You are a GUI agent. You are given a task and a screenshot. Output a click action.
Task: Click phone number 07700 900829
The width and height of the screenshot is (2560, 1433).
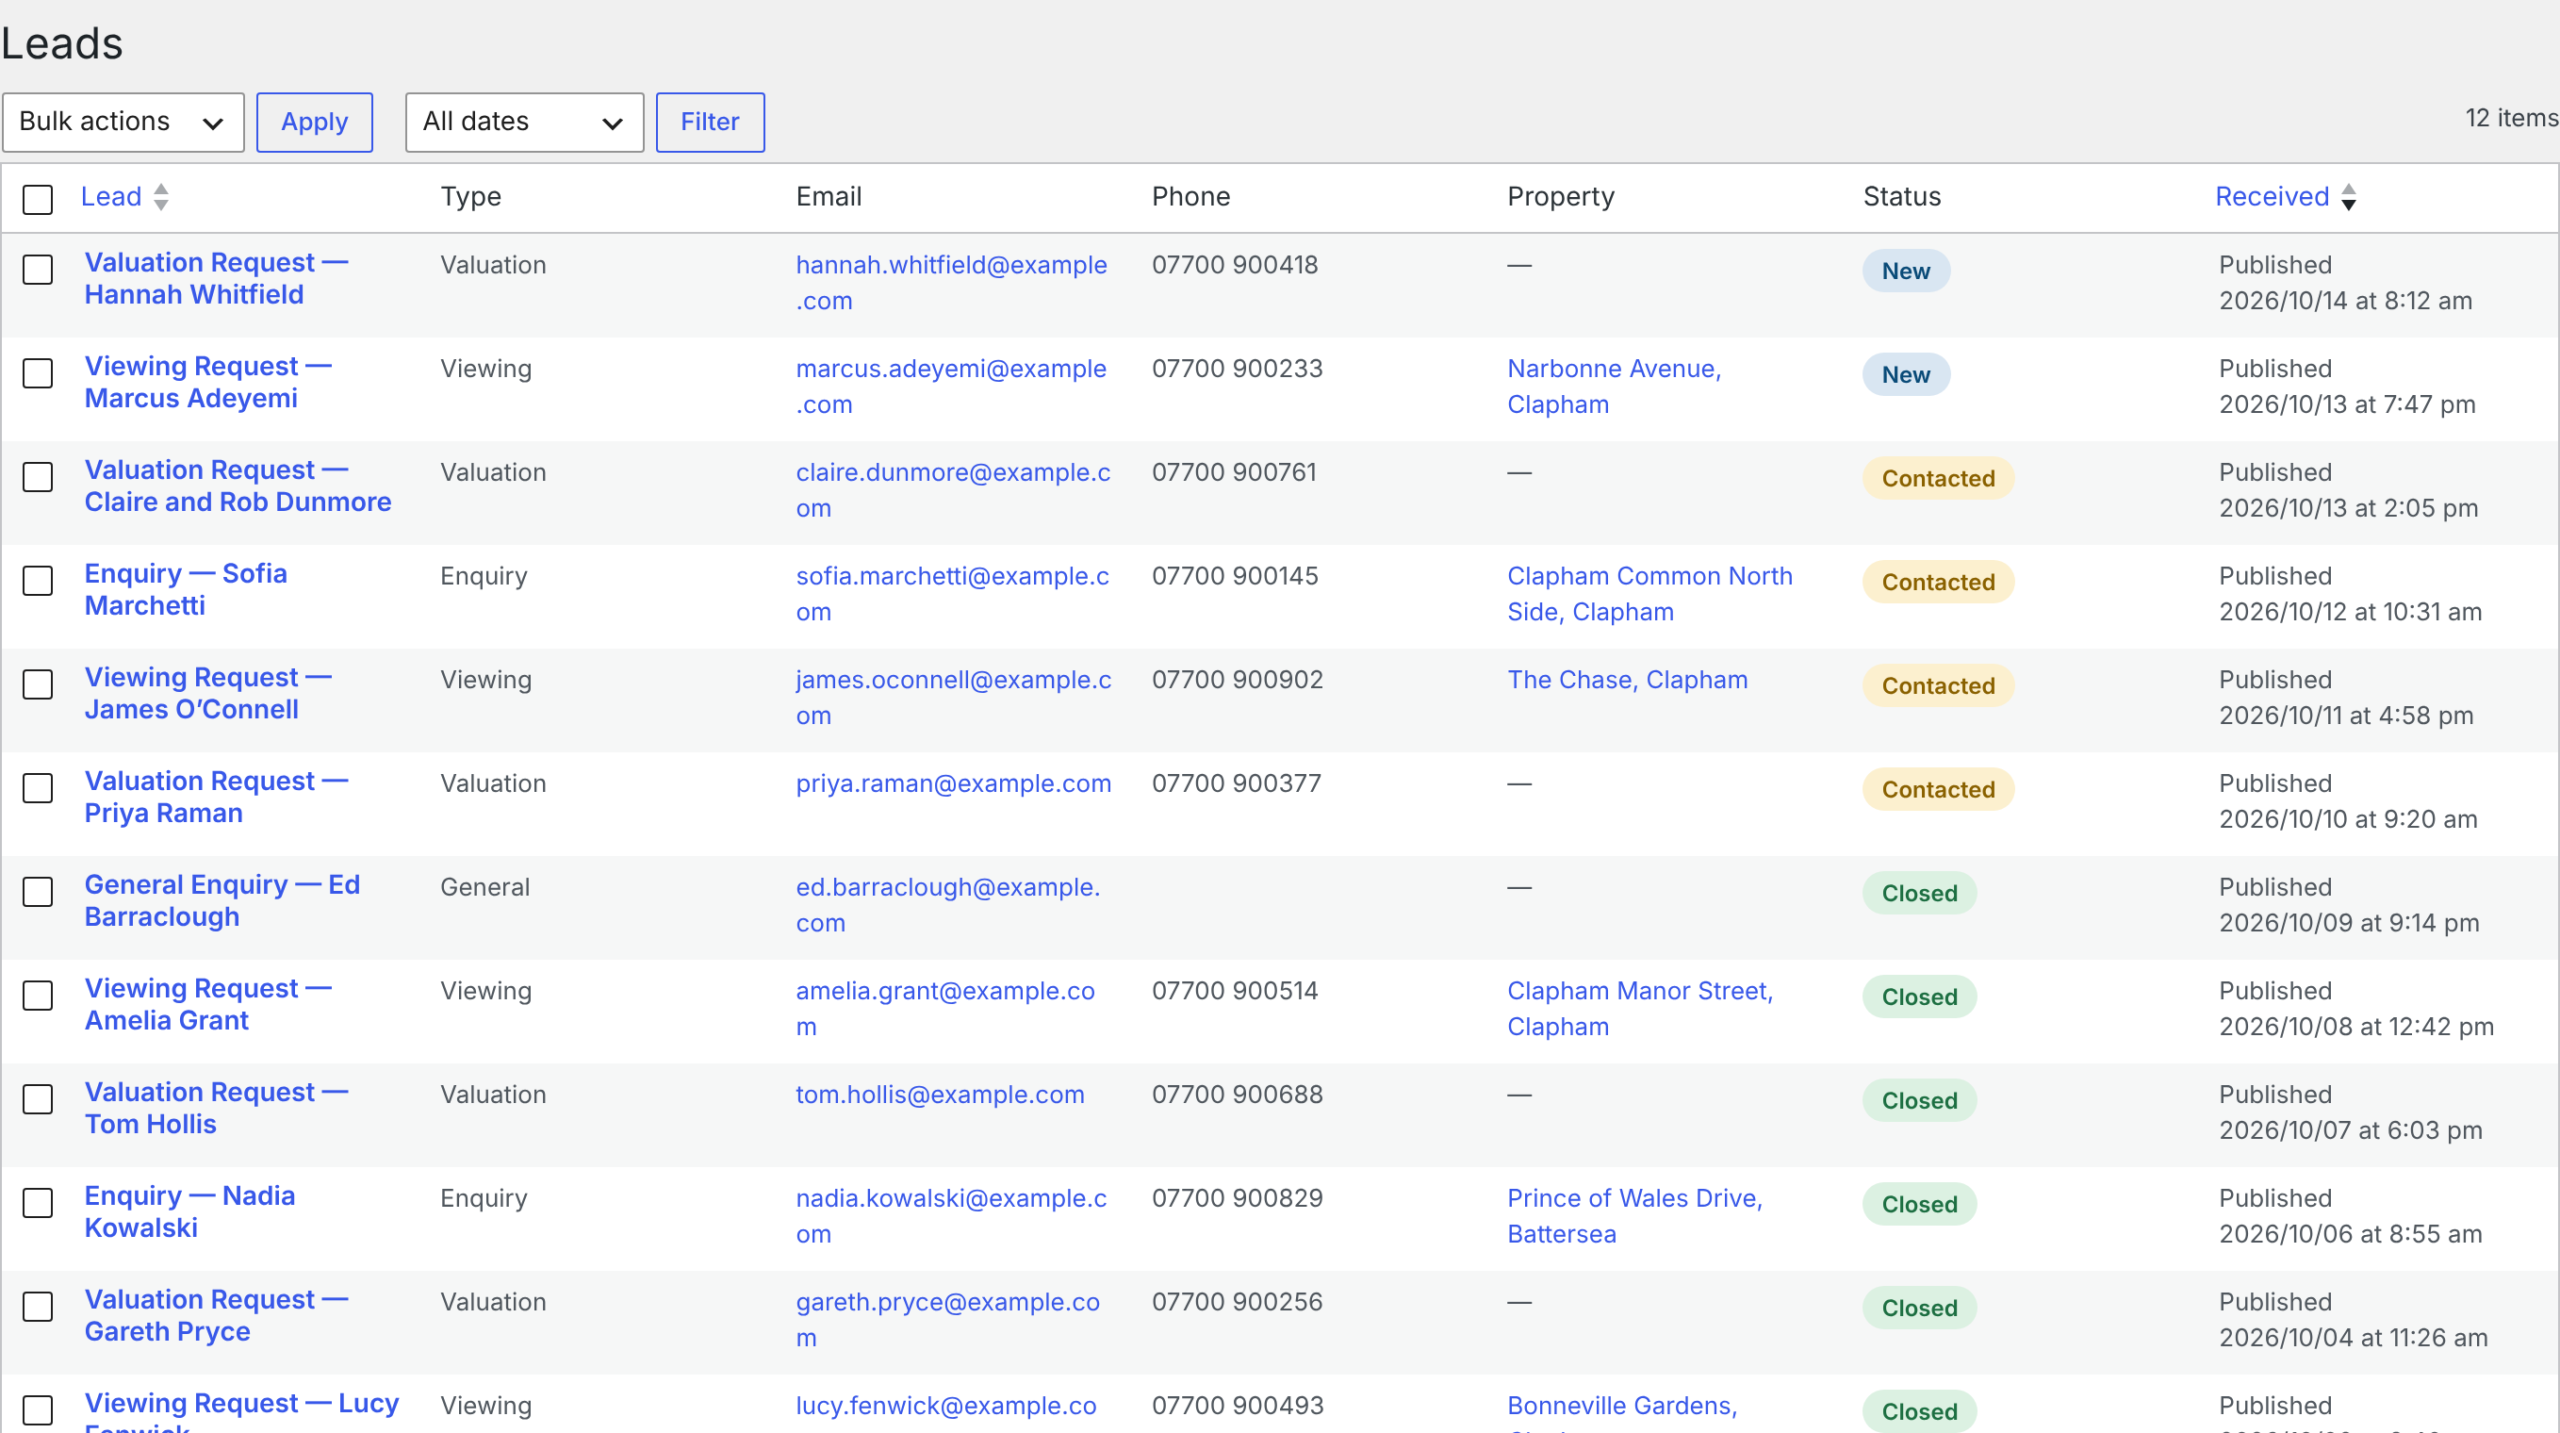click(1237, 1198)
